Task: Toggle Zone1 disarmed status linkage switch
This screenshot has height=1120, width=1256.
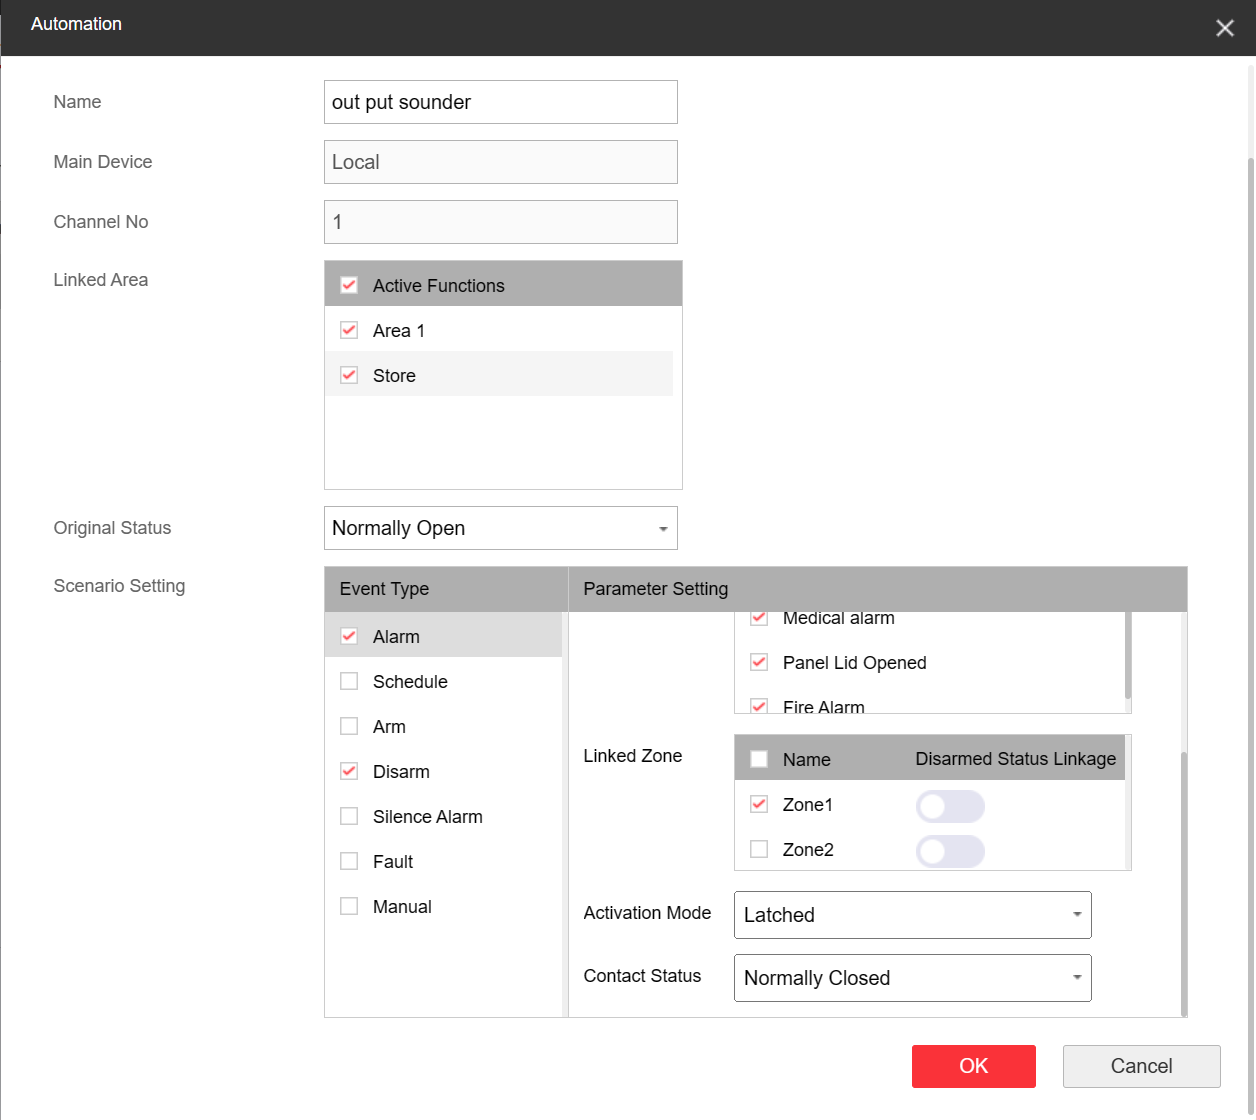Action: coord(950,806)
